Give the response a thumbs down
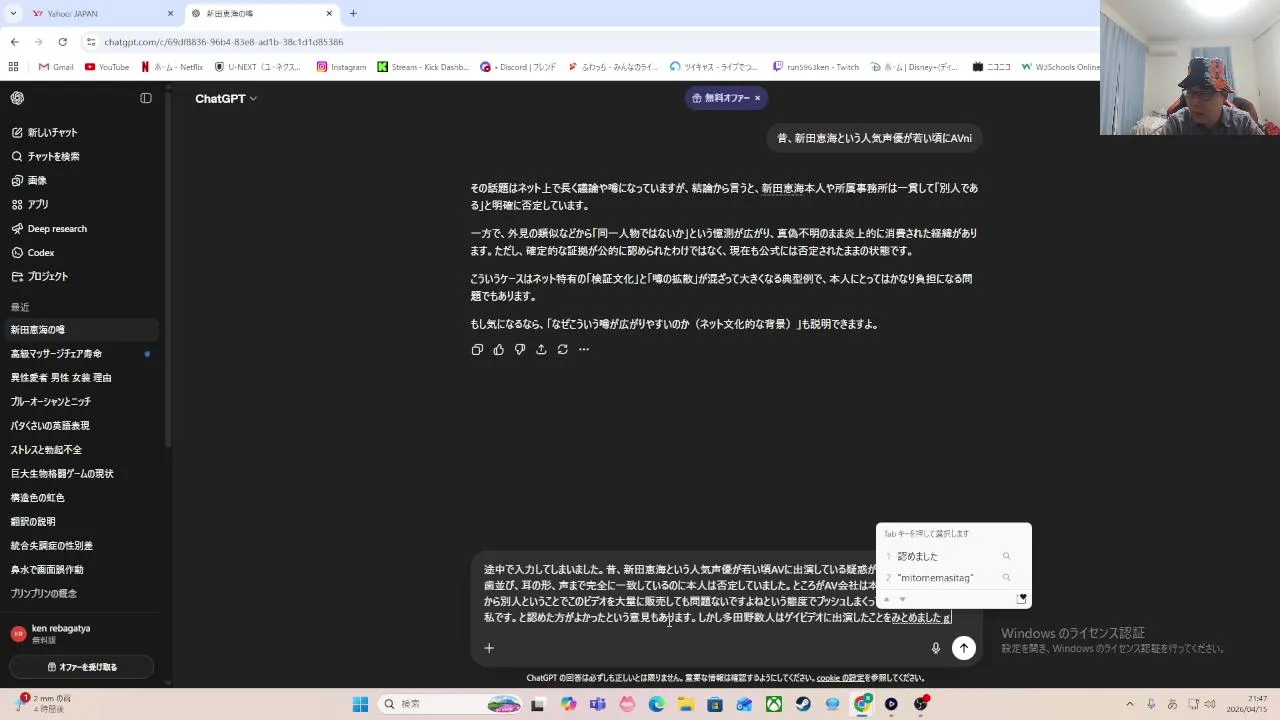 [519, 349]
